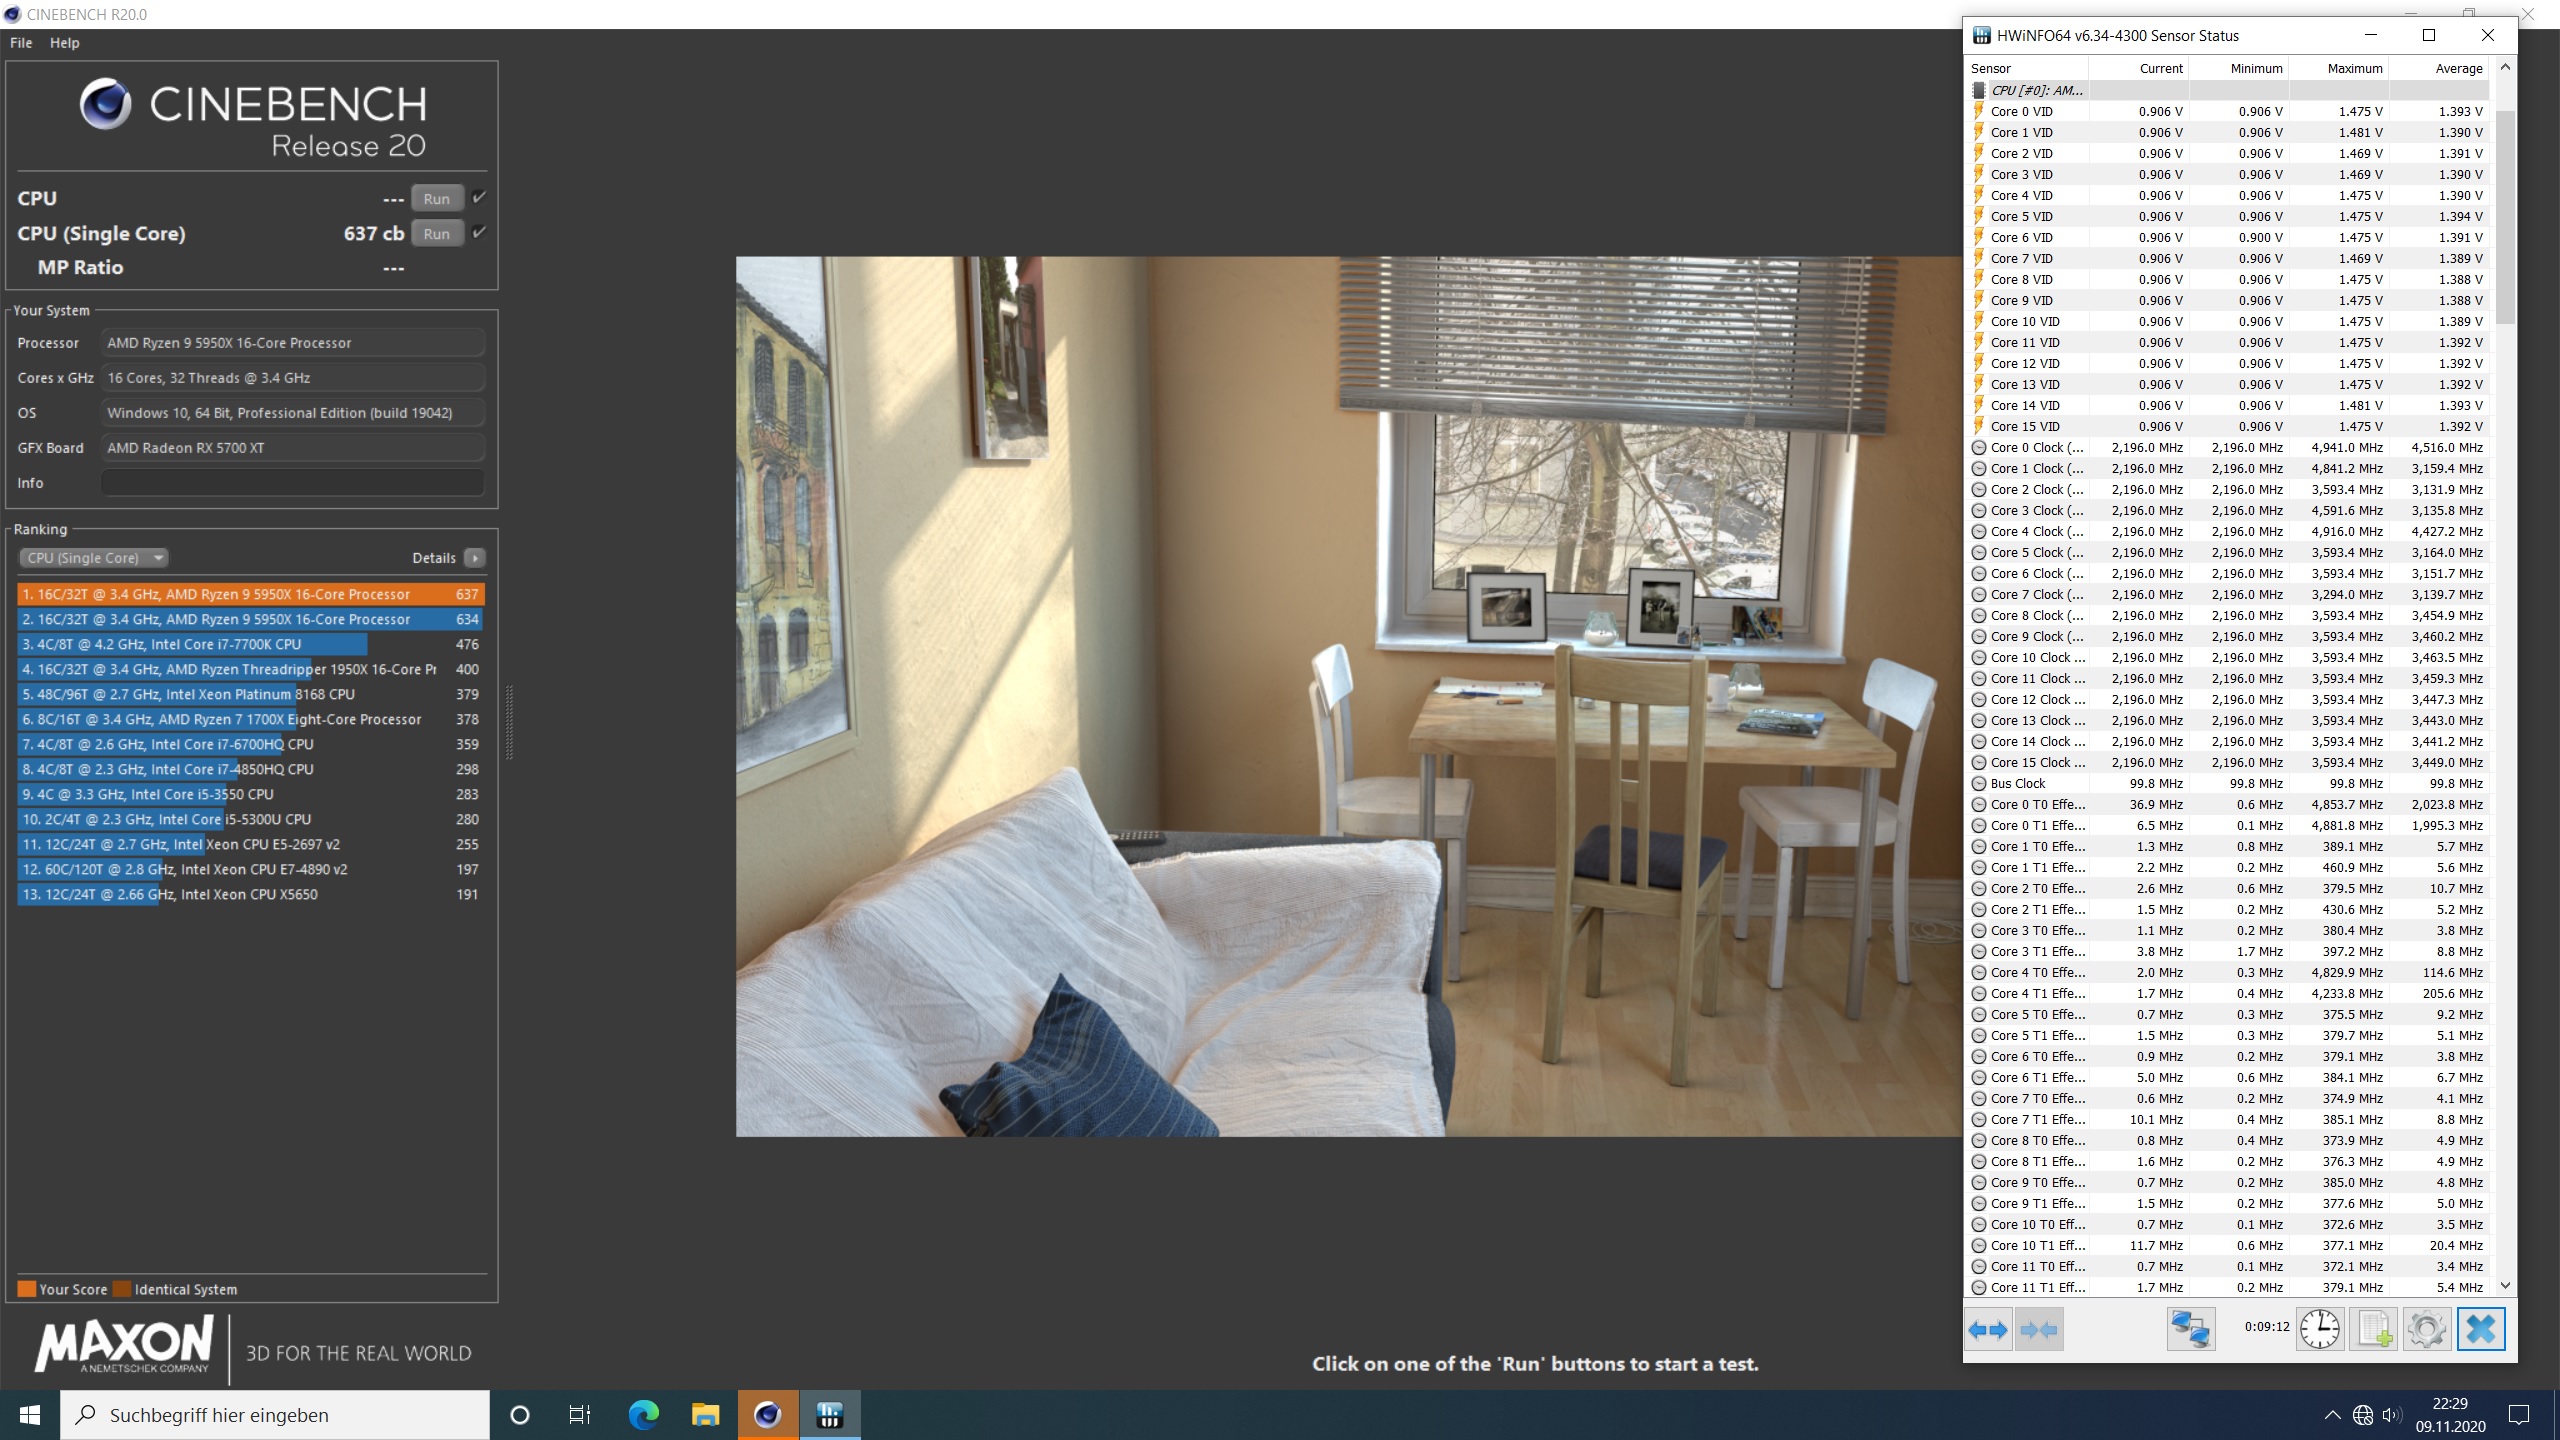Image resolution: width=2560 pixels, height=1440 pixels.
Task: Expand ranking Details arrow button
Action: (x=475, y=558)
